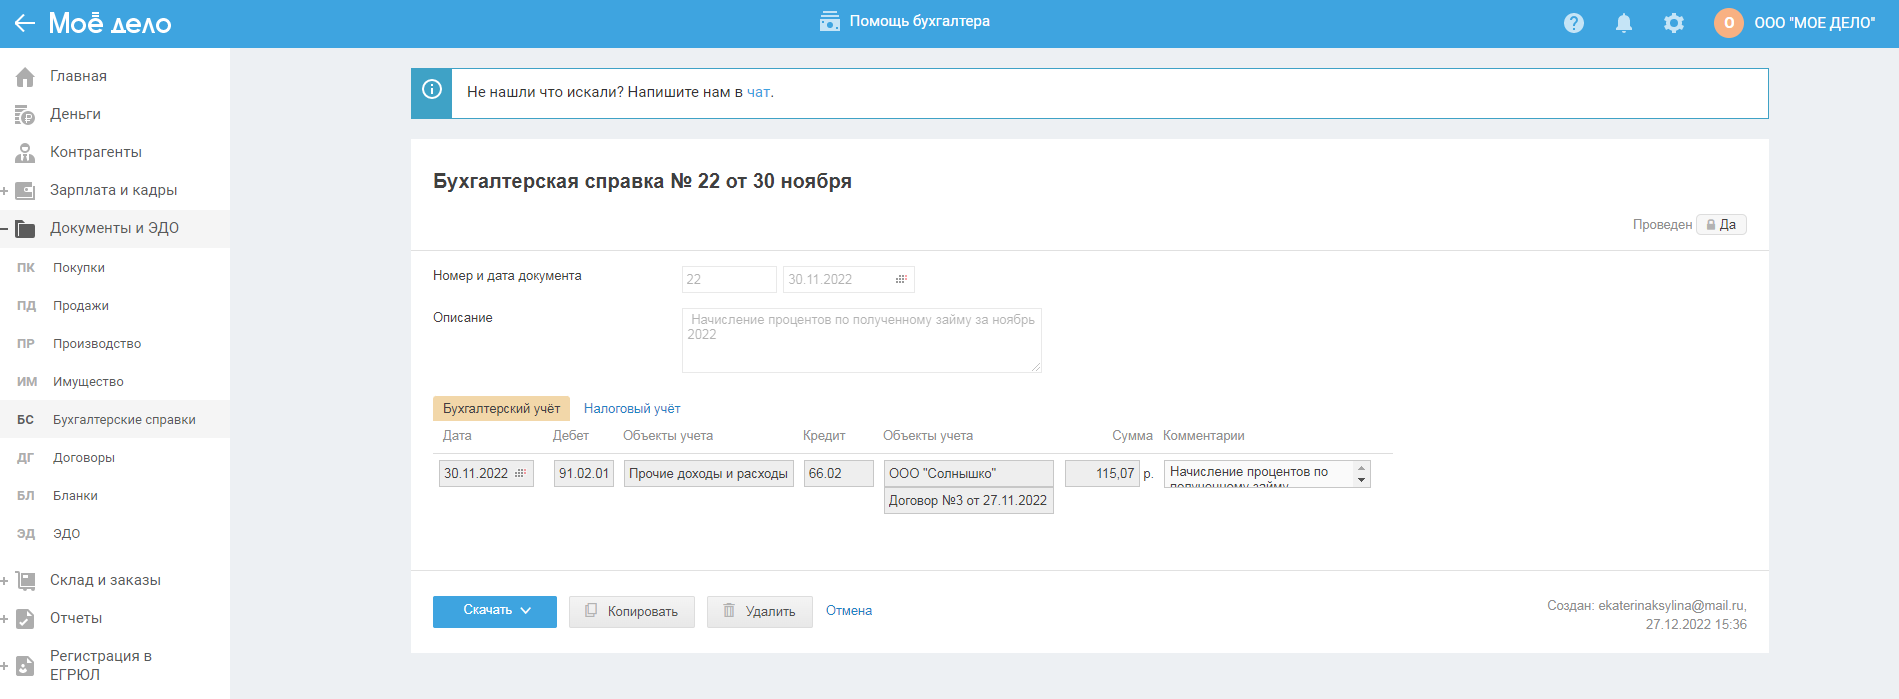Switch to Налоговый учёт tab
Viewport: 1899px width, 699px height.
632,408
